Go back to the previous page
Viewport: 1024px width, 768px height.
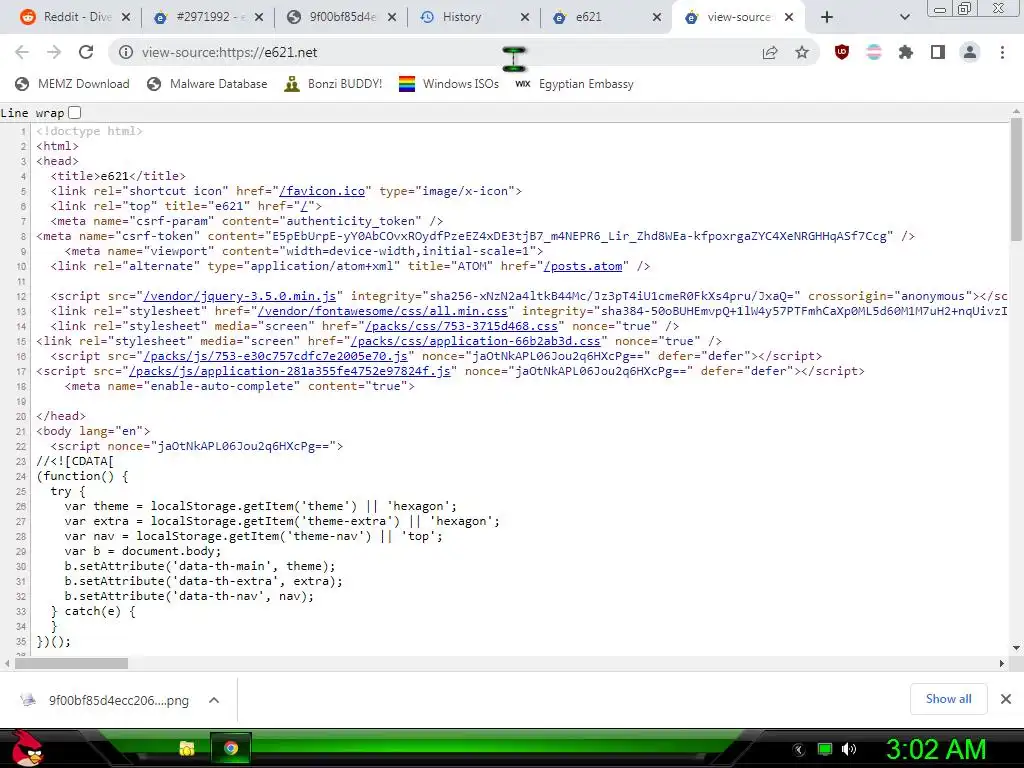(22, 52)
